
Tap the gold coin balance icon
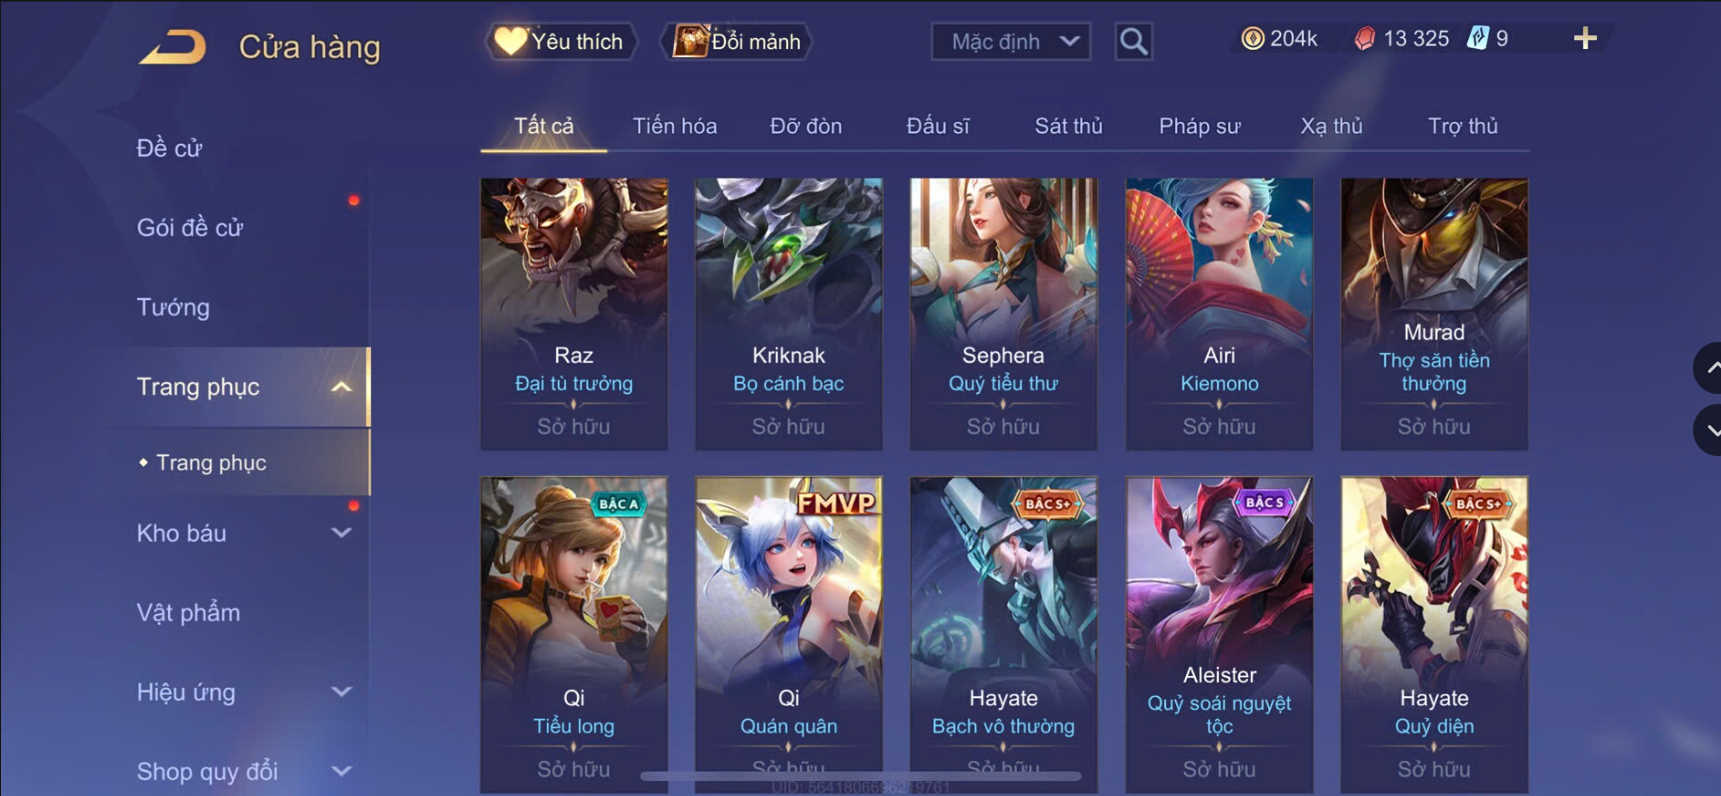[x=1252, y=39]
